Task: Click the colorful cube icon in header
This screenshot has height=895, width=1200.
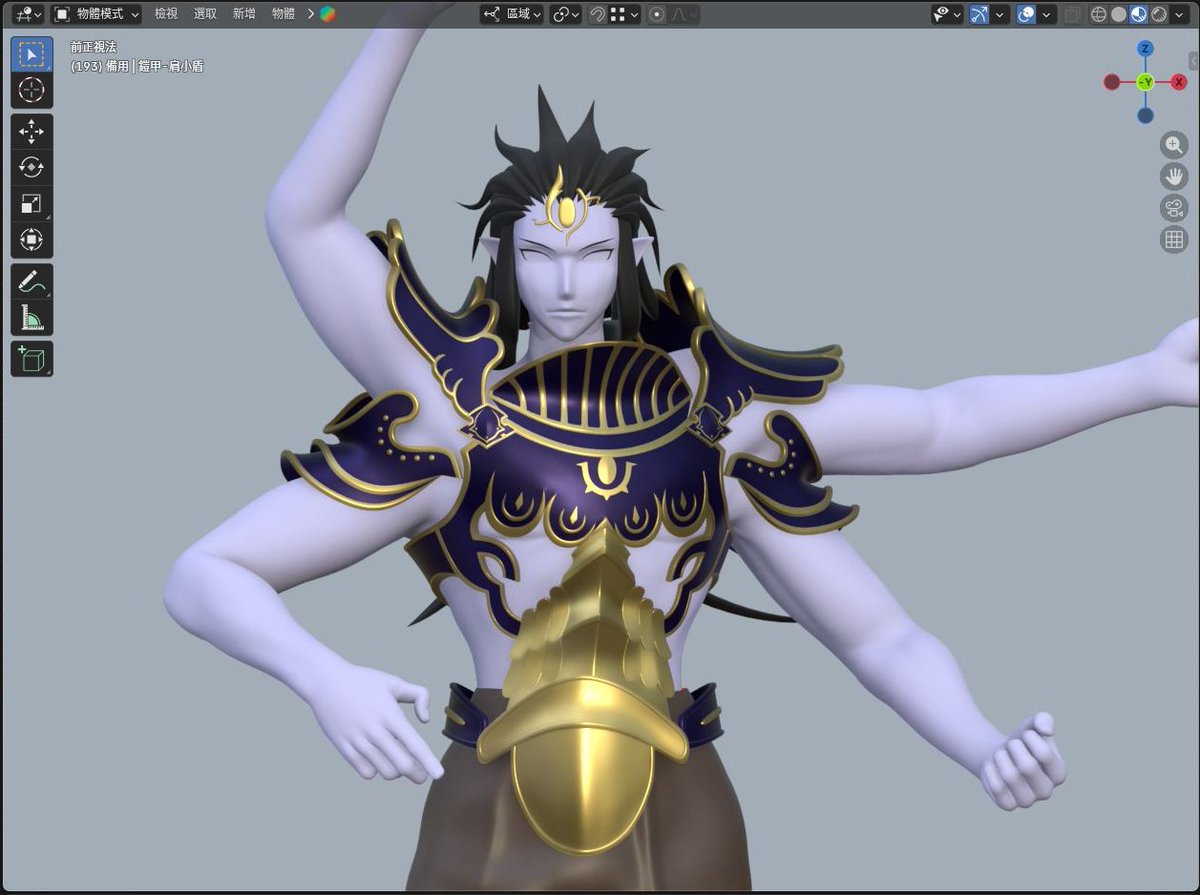Action: click(x=328, y=14)
